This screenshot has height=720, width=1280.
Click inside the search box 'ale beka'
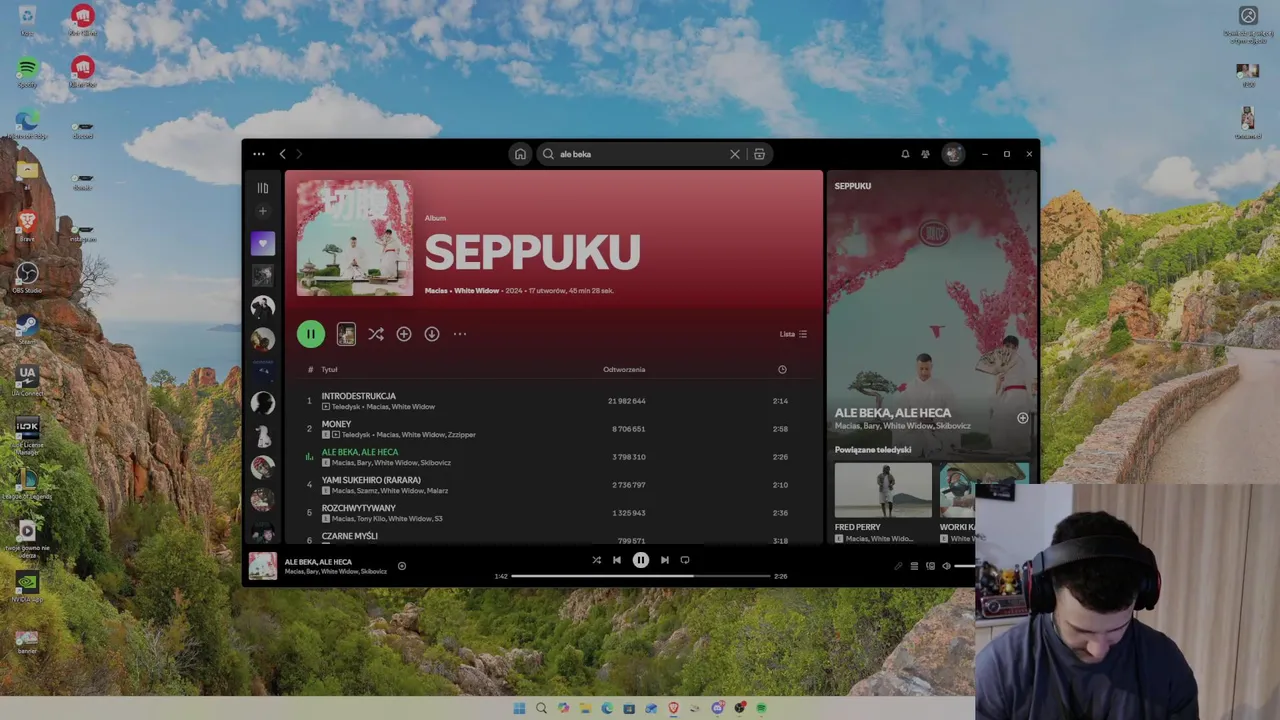point(640,154)
